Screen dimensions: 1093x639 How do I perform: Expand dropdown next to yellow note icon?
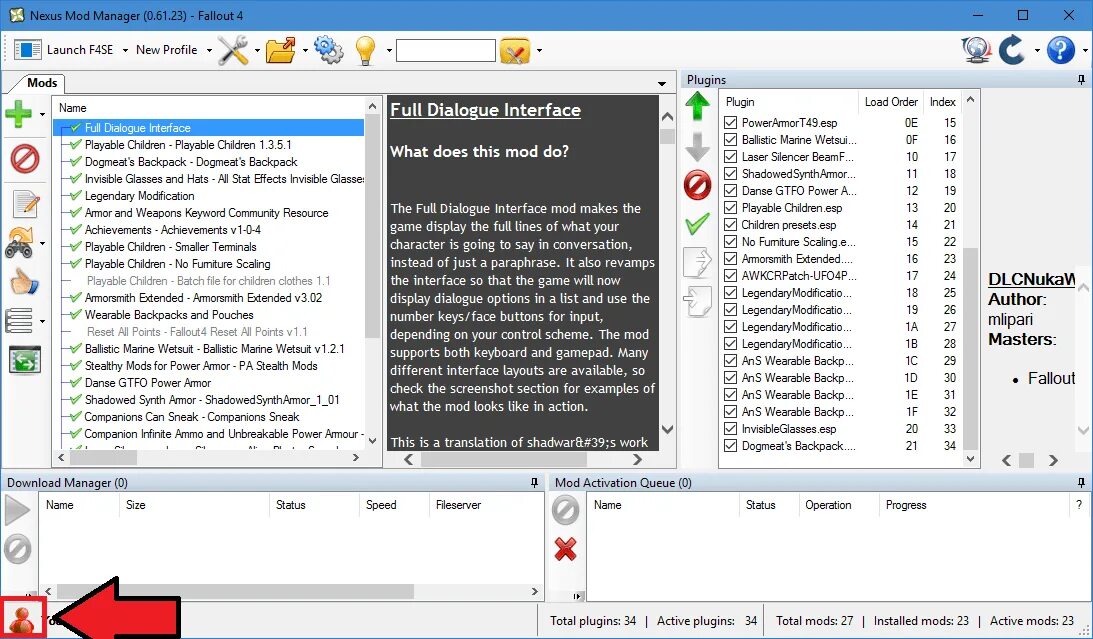coord(539,50)
